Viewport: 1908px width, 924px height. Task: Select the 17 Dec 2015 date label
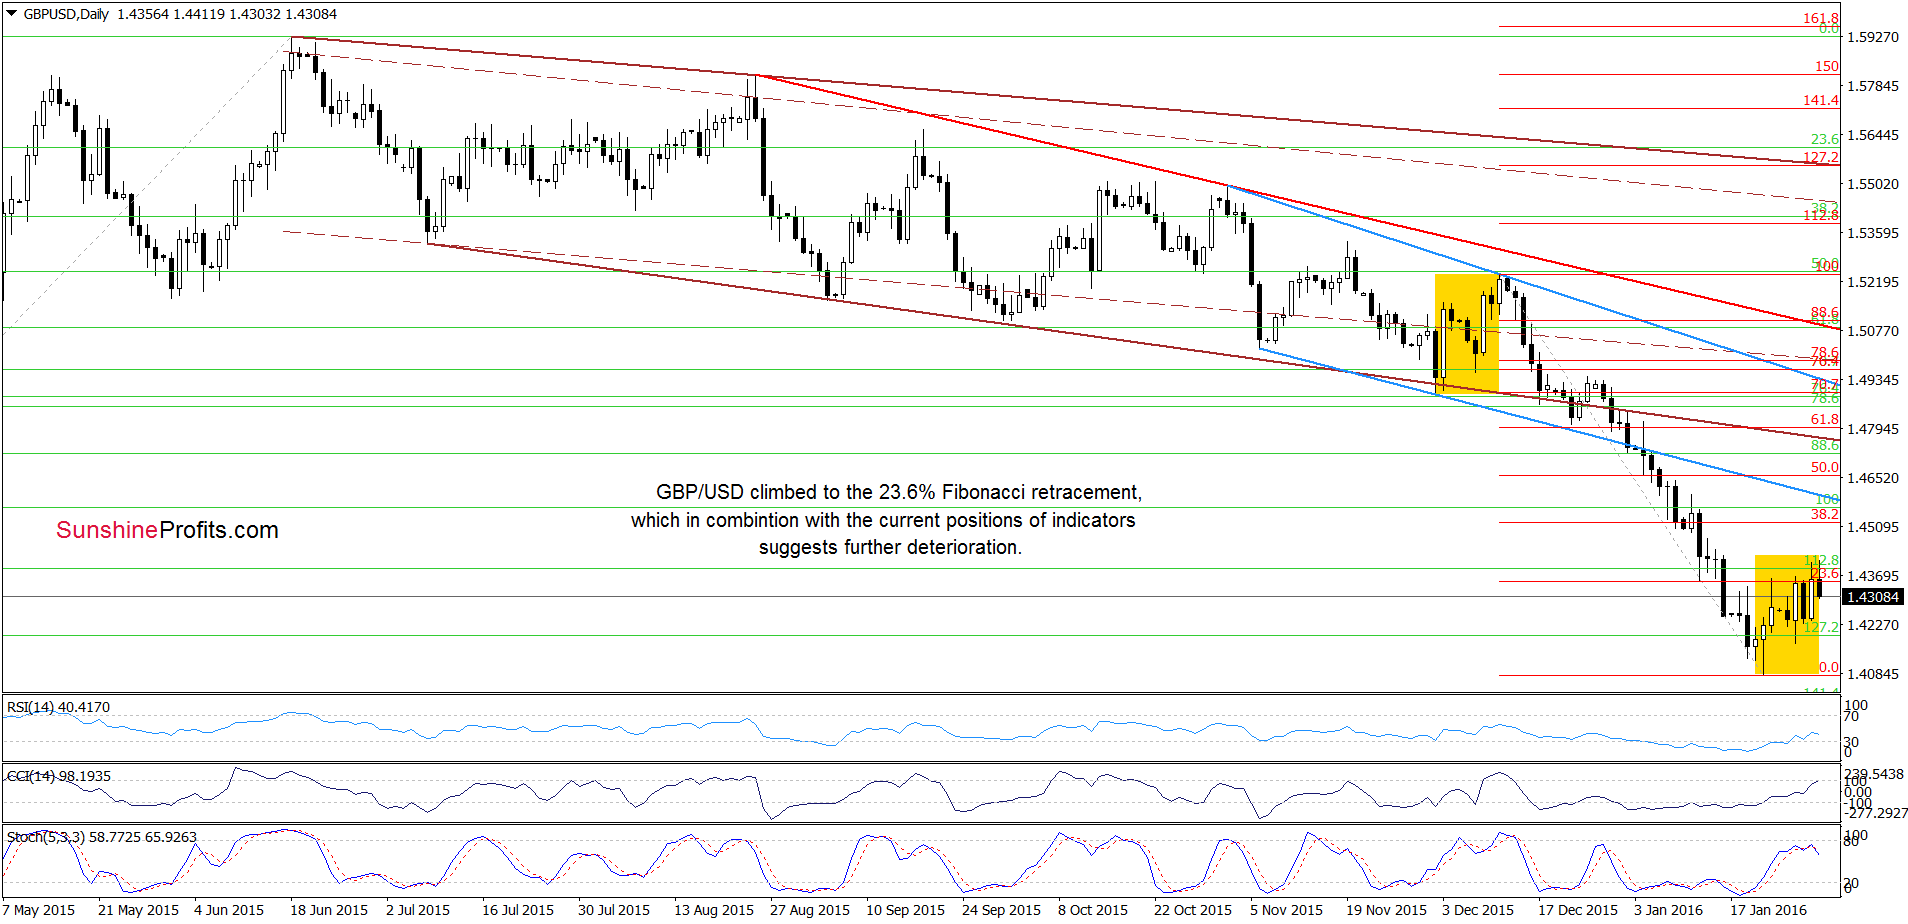[x=1578, y=910]
